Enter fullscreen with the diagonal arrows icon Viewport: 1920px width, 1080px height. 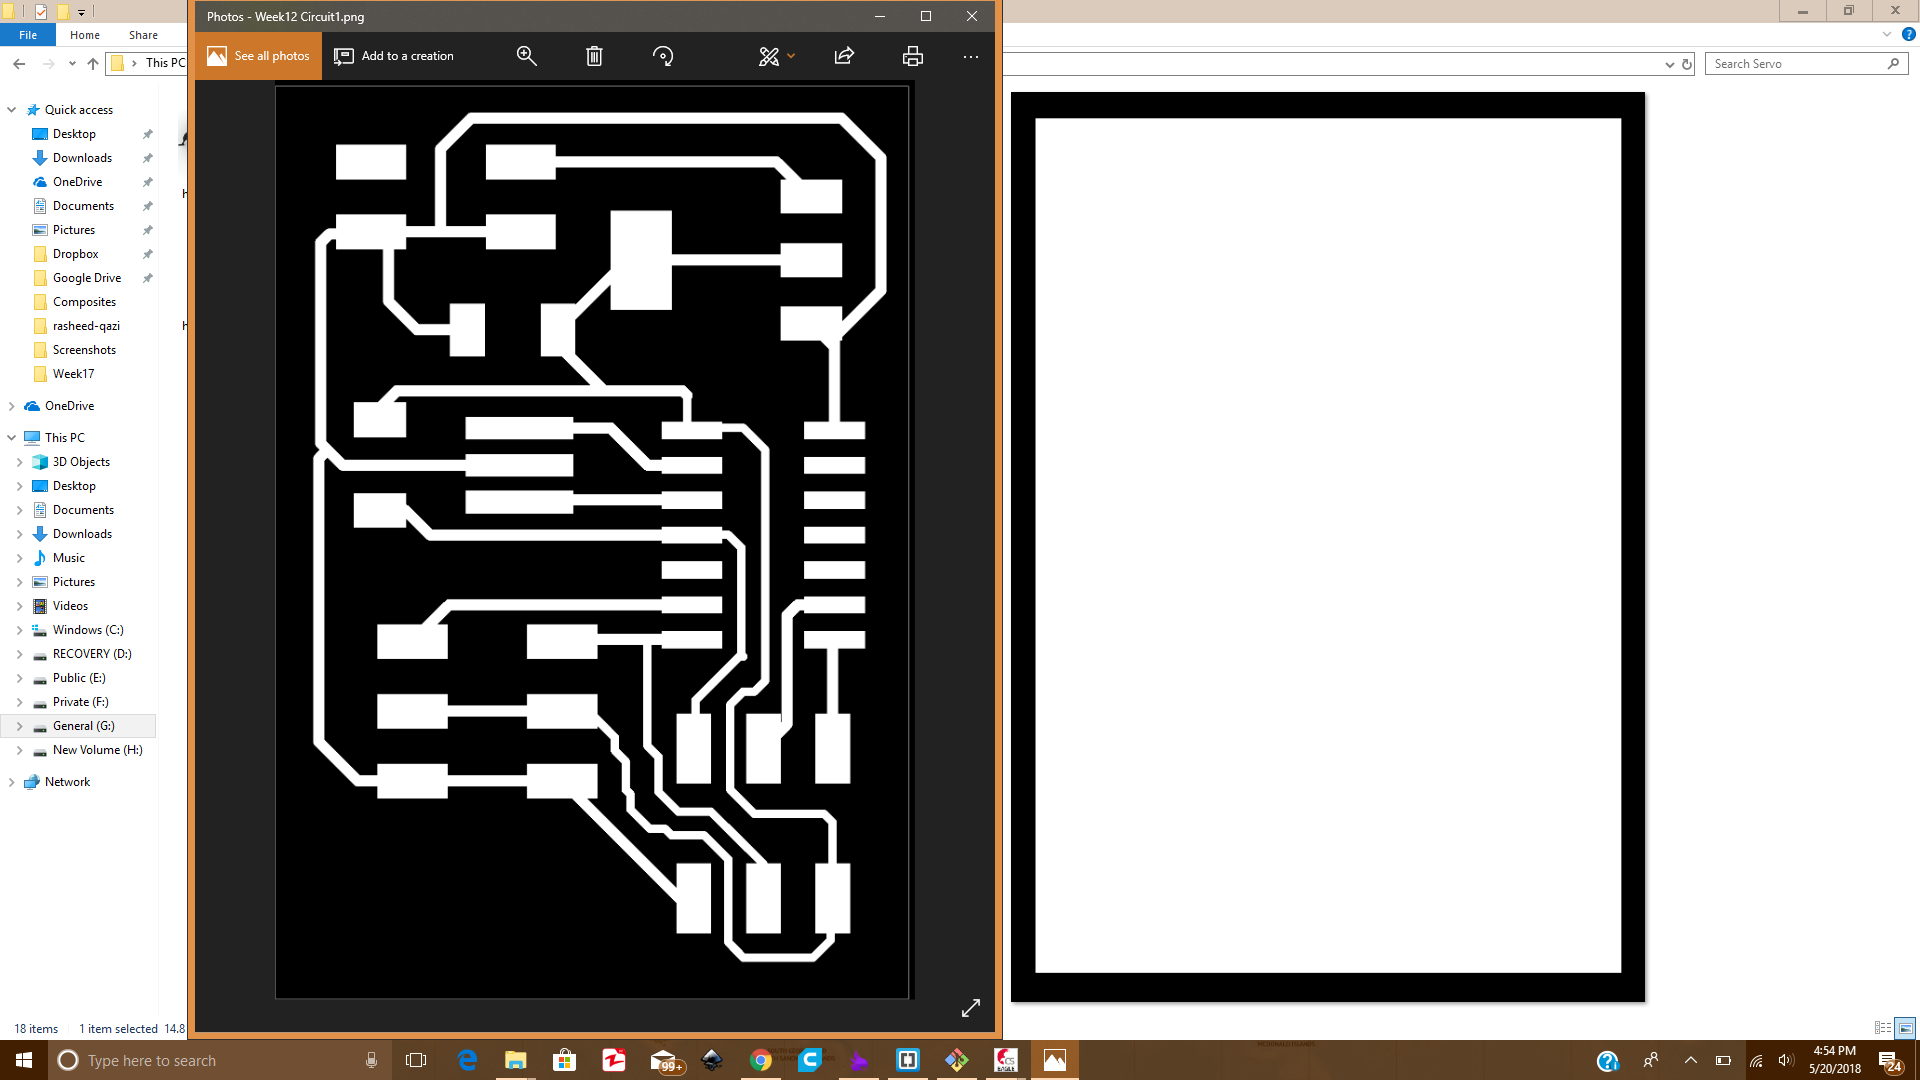point(970,1008)
